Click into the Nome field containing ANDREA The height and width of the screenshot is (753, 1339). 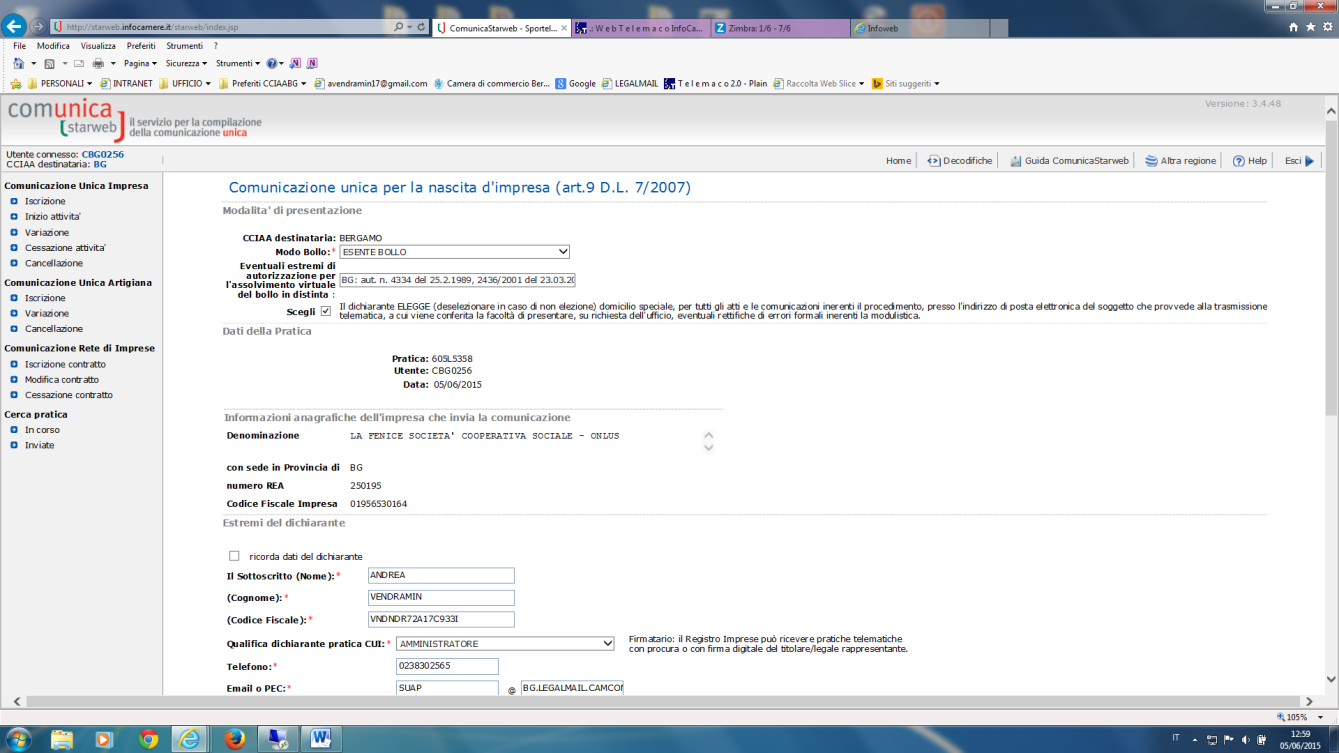tap(441, 576)
